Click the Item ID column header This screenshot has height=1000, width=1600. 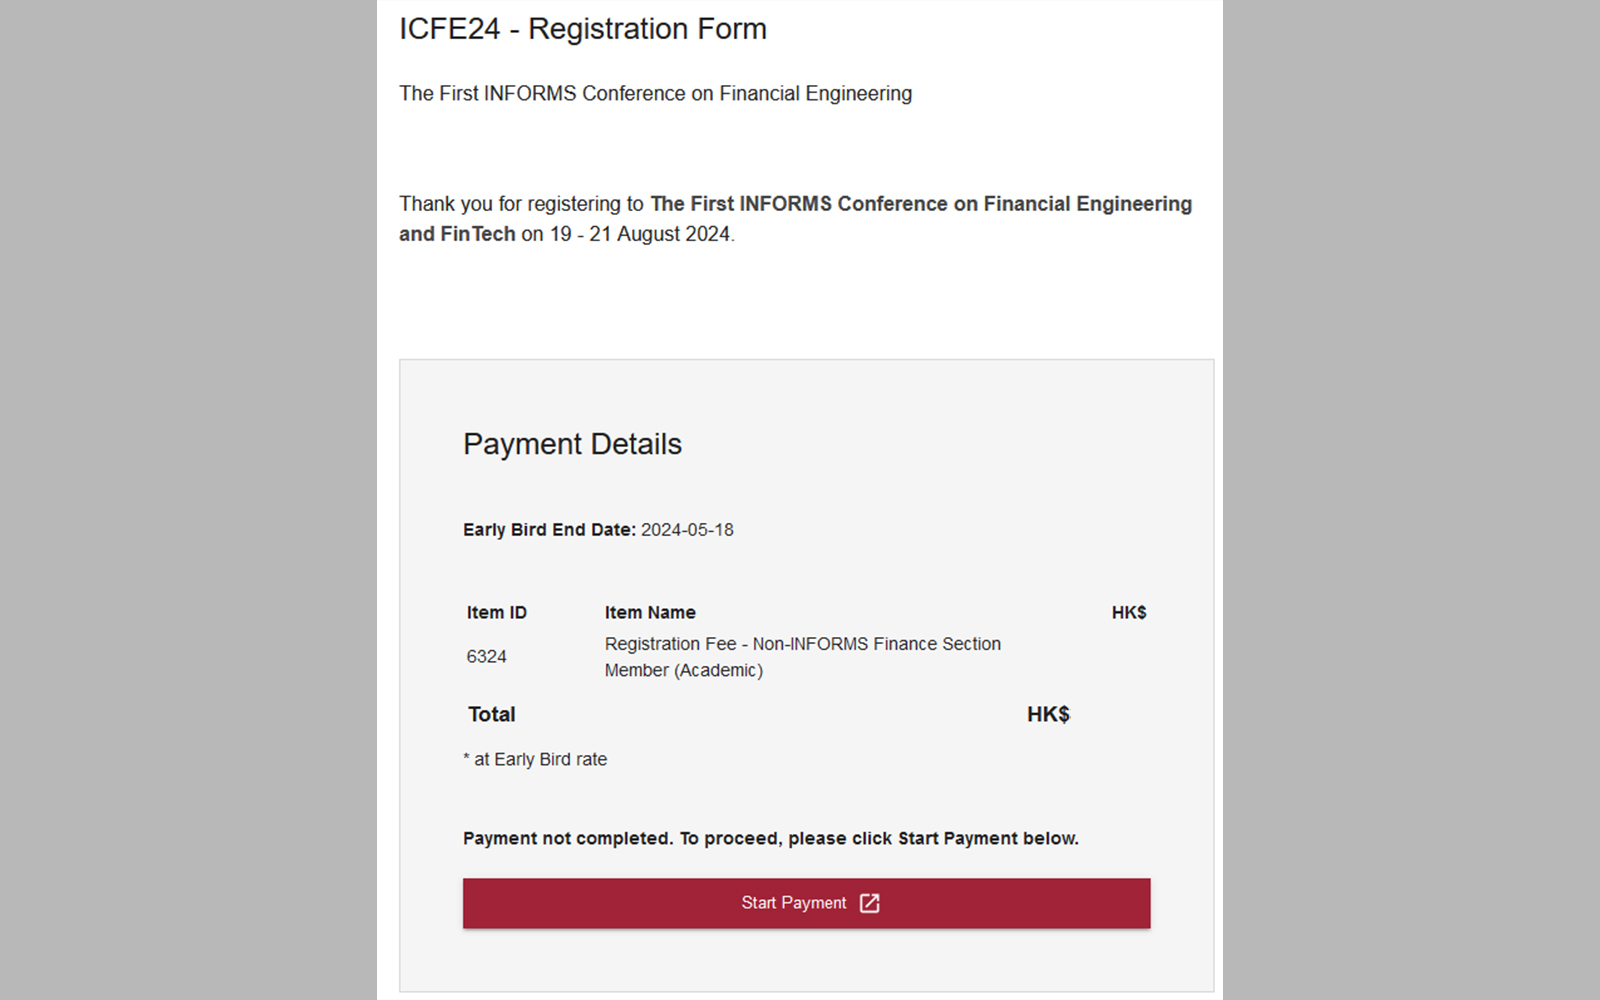pos(496,613)
